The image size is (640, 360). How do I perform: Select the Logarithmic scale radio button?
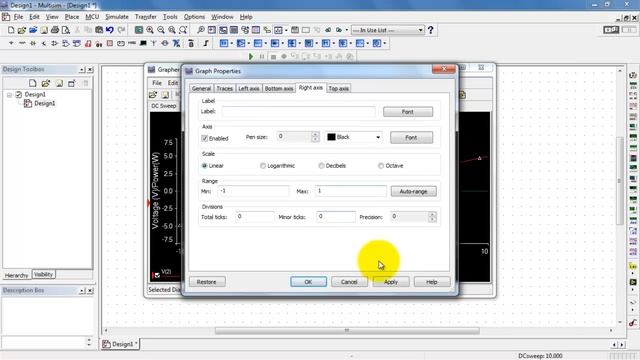click(x=263, y=166)
